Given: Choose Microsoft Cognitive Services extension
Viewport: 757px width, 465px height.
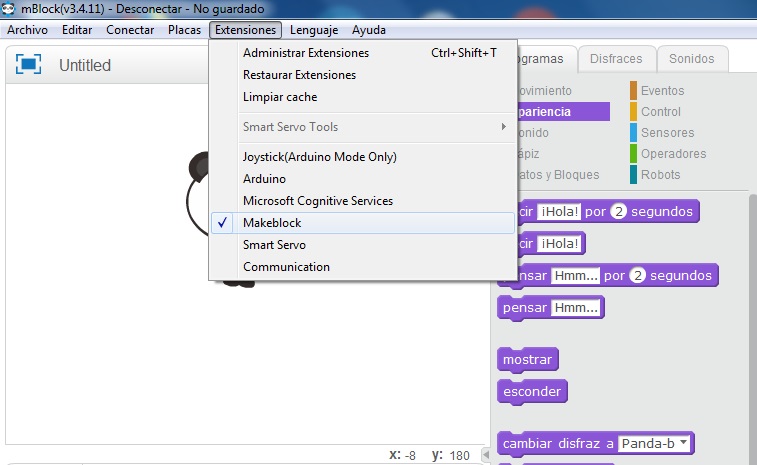Looking at the screenshot, I should click(x=318, y=201).
